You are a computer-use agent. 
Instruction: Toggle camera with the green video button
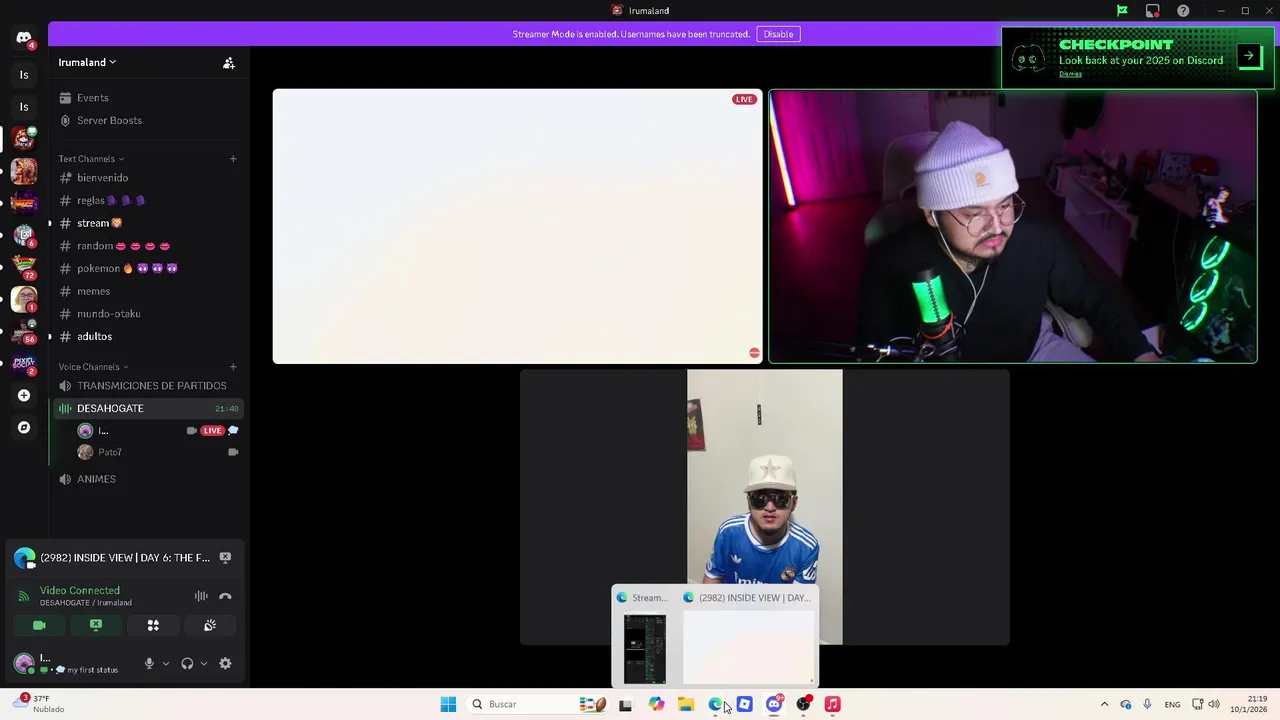point(39,625)
